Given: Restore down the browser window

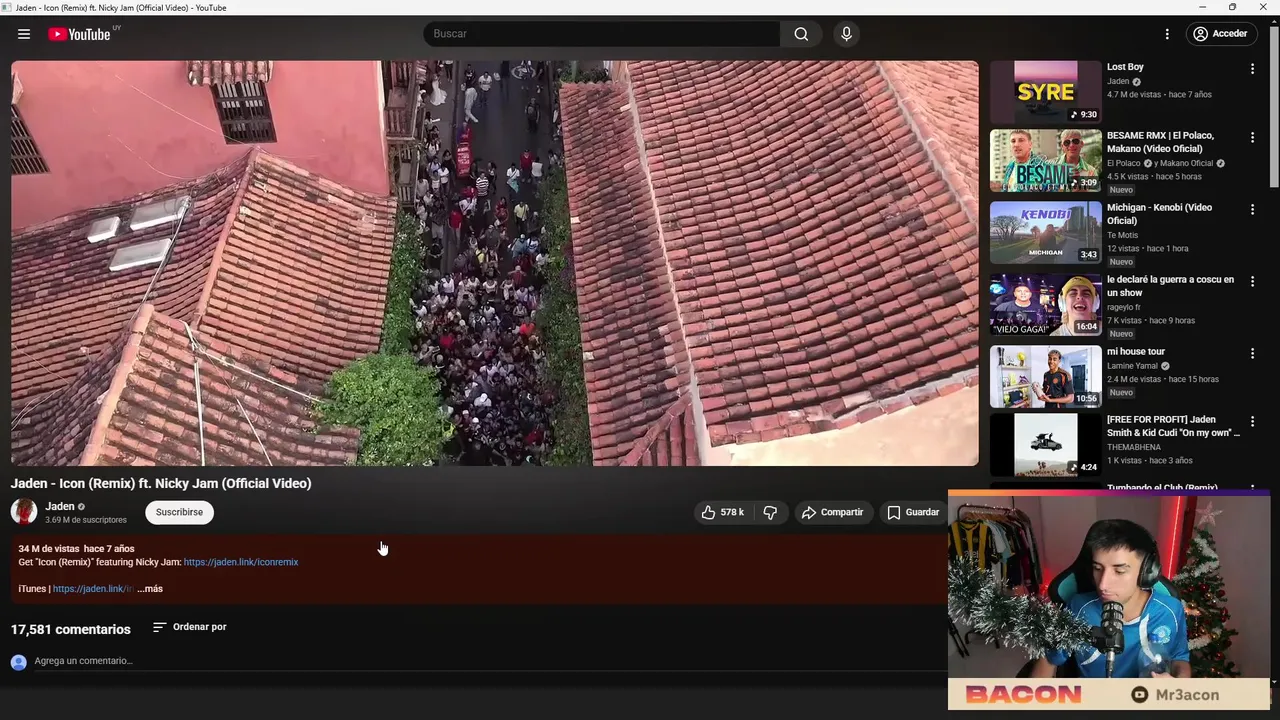Looking at the screenshot, I should point(1232,7).
